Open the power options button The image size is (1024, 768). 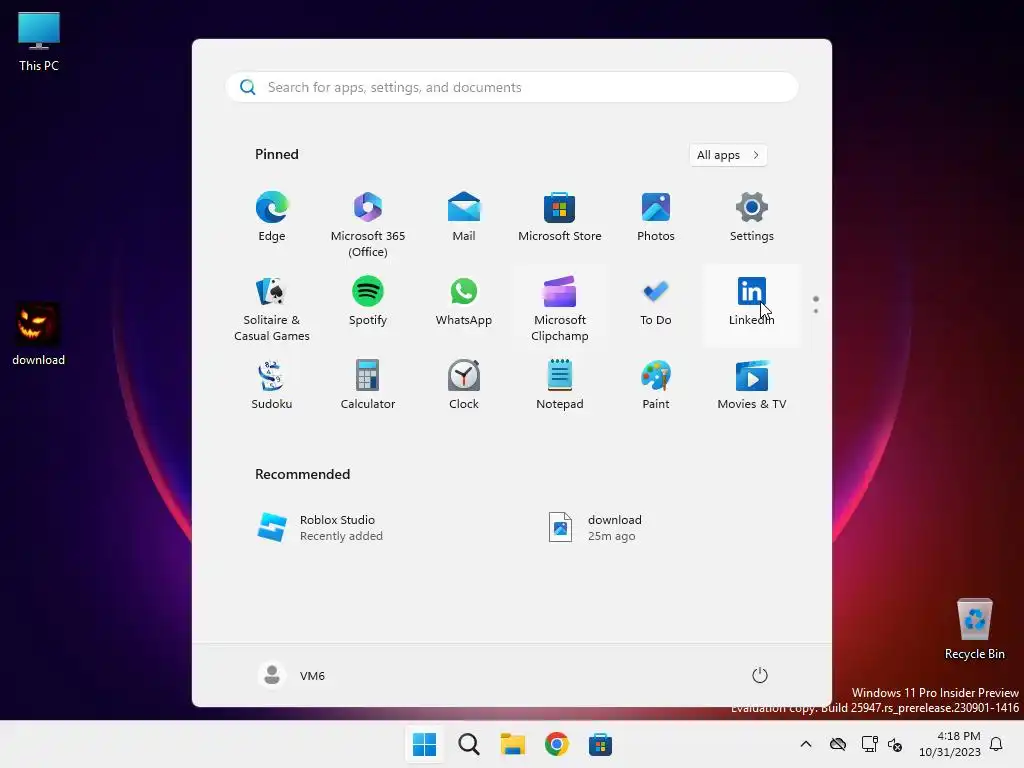point(760,675)
